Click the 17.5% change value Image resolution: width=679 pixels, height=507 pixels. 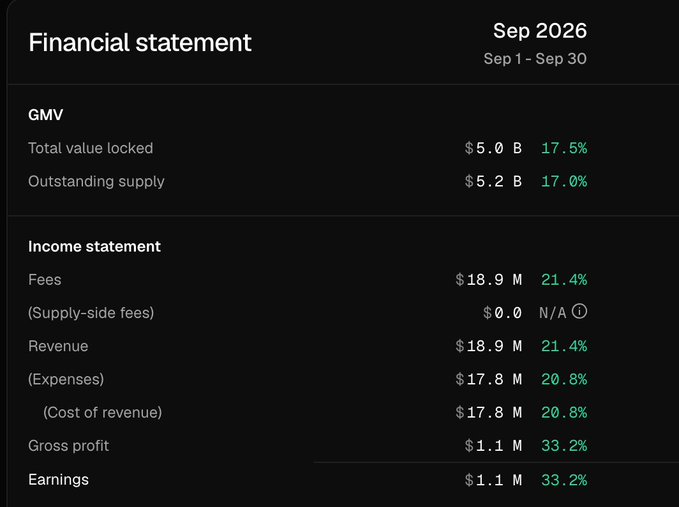tap(564, 148)
